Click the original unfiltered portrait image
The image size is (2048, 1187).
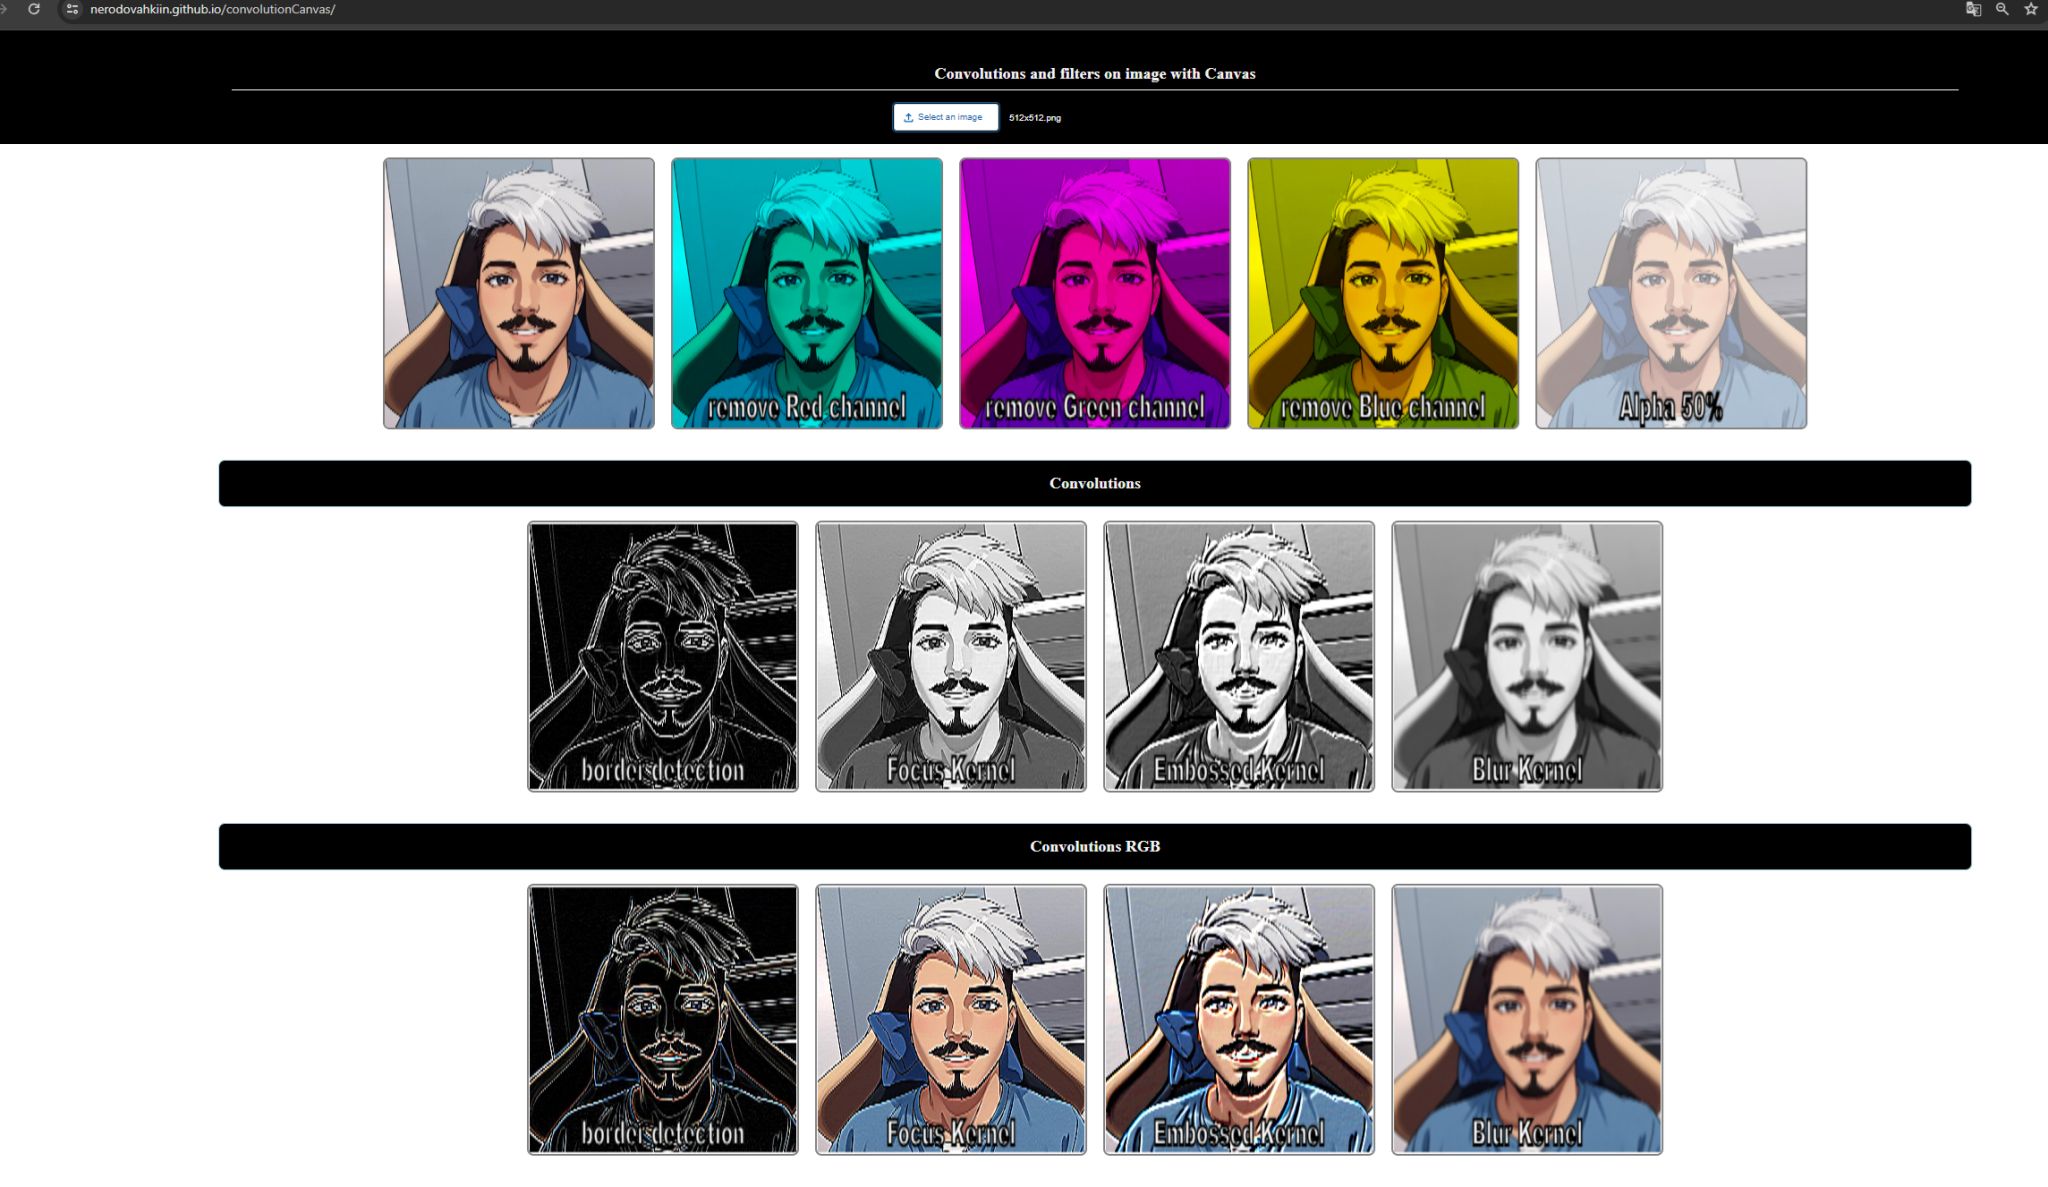519,293
